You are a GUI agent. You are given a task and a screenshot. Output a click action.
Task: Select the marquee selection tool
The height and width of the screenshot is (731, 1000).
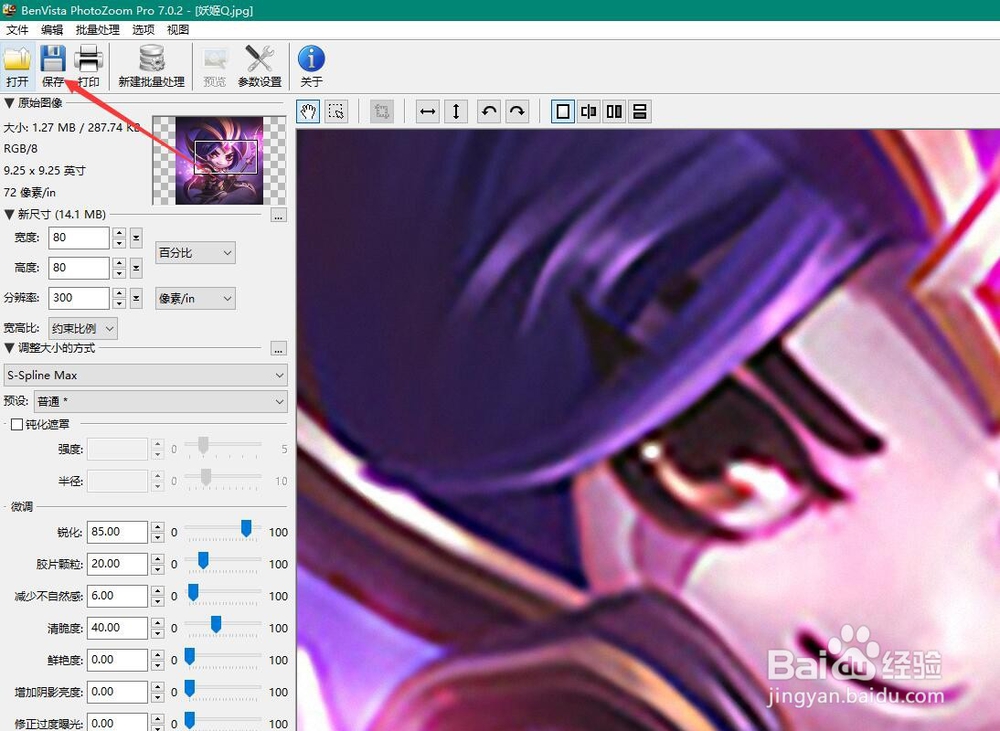click(336, 112)
